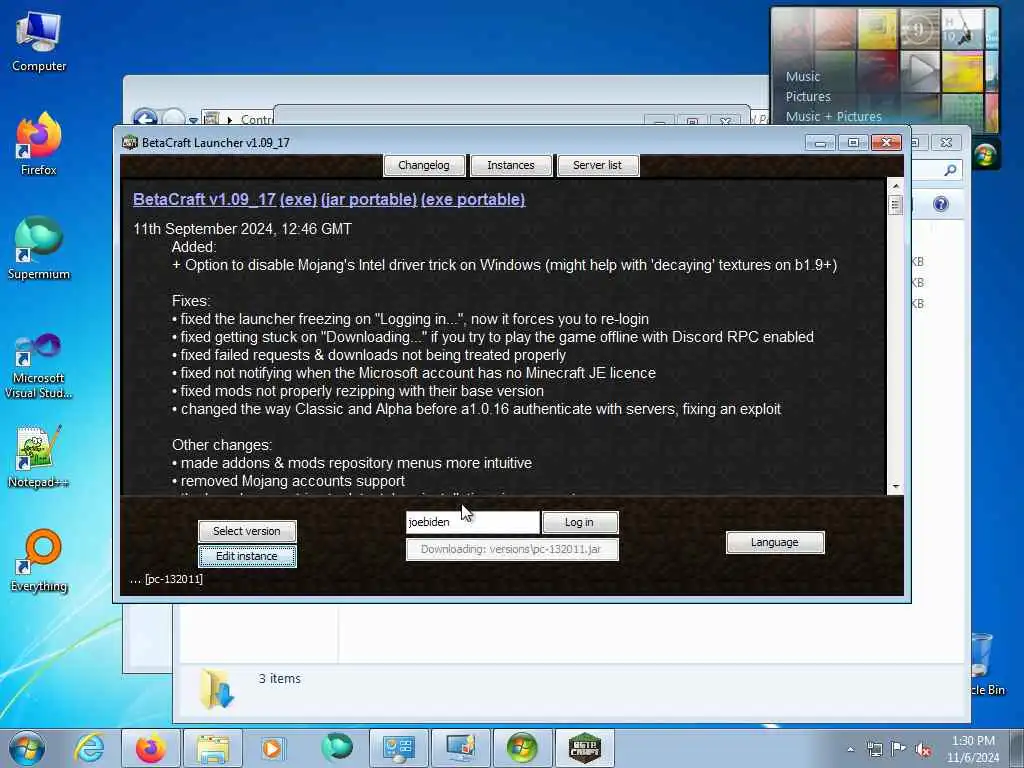Click the Windows-logo green orb taskbar icon
This screenshot has width=1024, height=768.
(522, 748)
